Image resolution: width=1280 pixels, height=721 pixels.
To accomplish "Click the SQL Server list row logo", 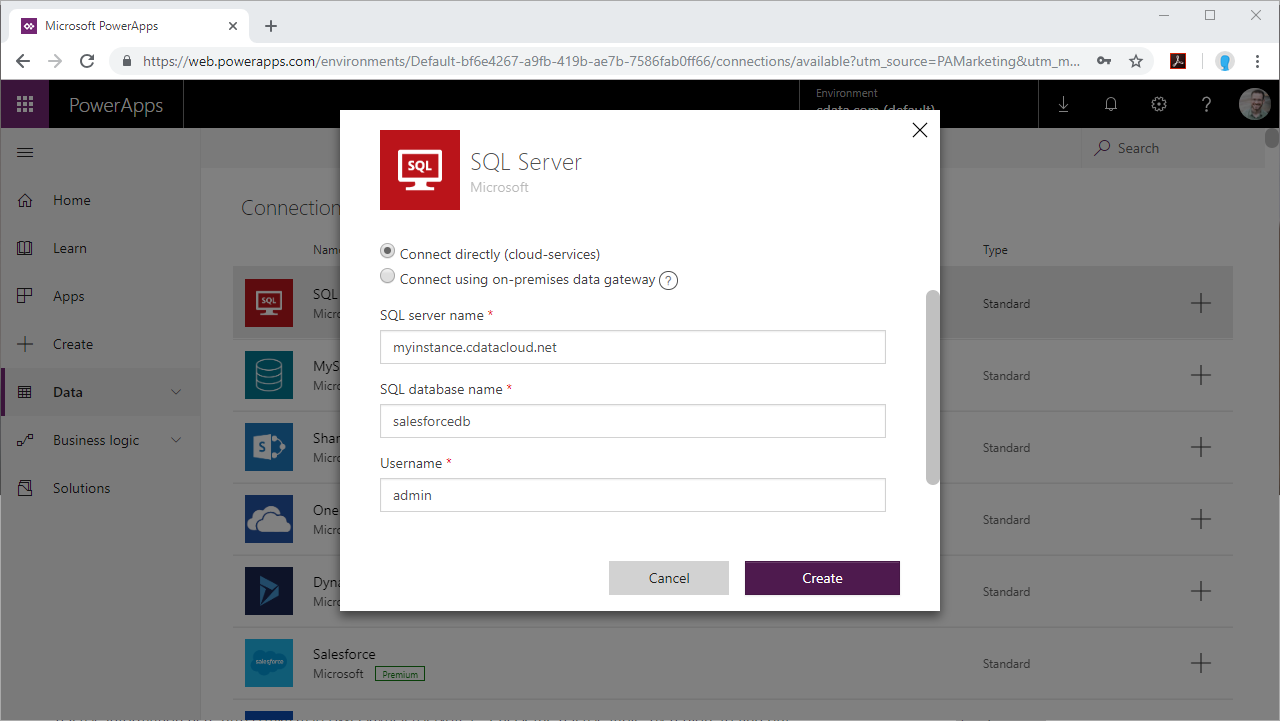I will [x=269, y=303].
